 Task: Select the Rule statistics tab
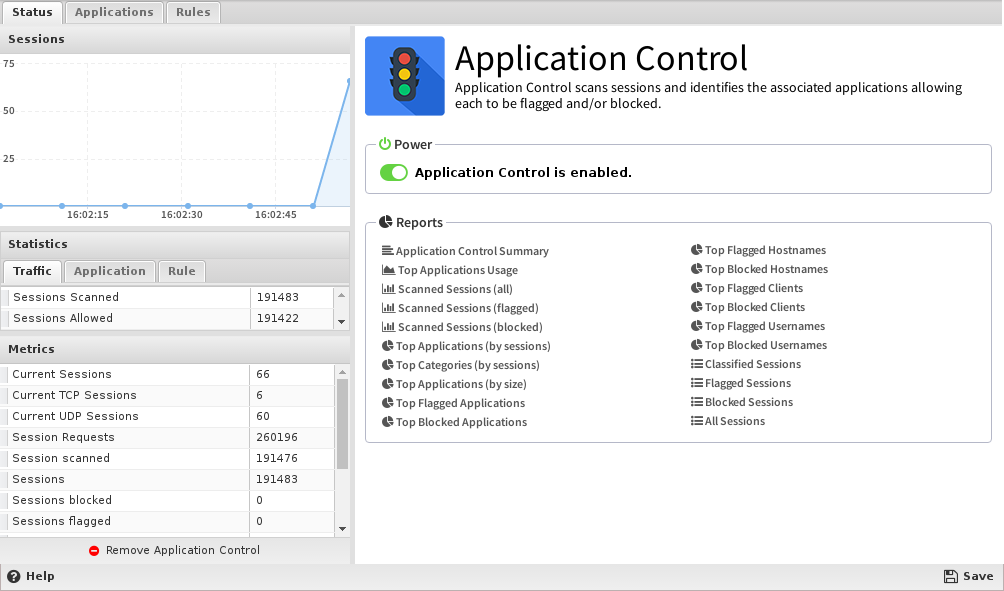[x=182, y=271]
